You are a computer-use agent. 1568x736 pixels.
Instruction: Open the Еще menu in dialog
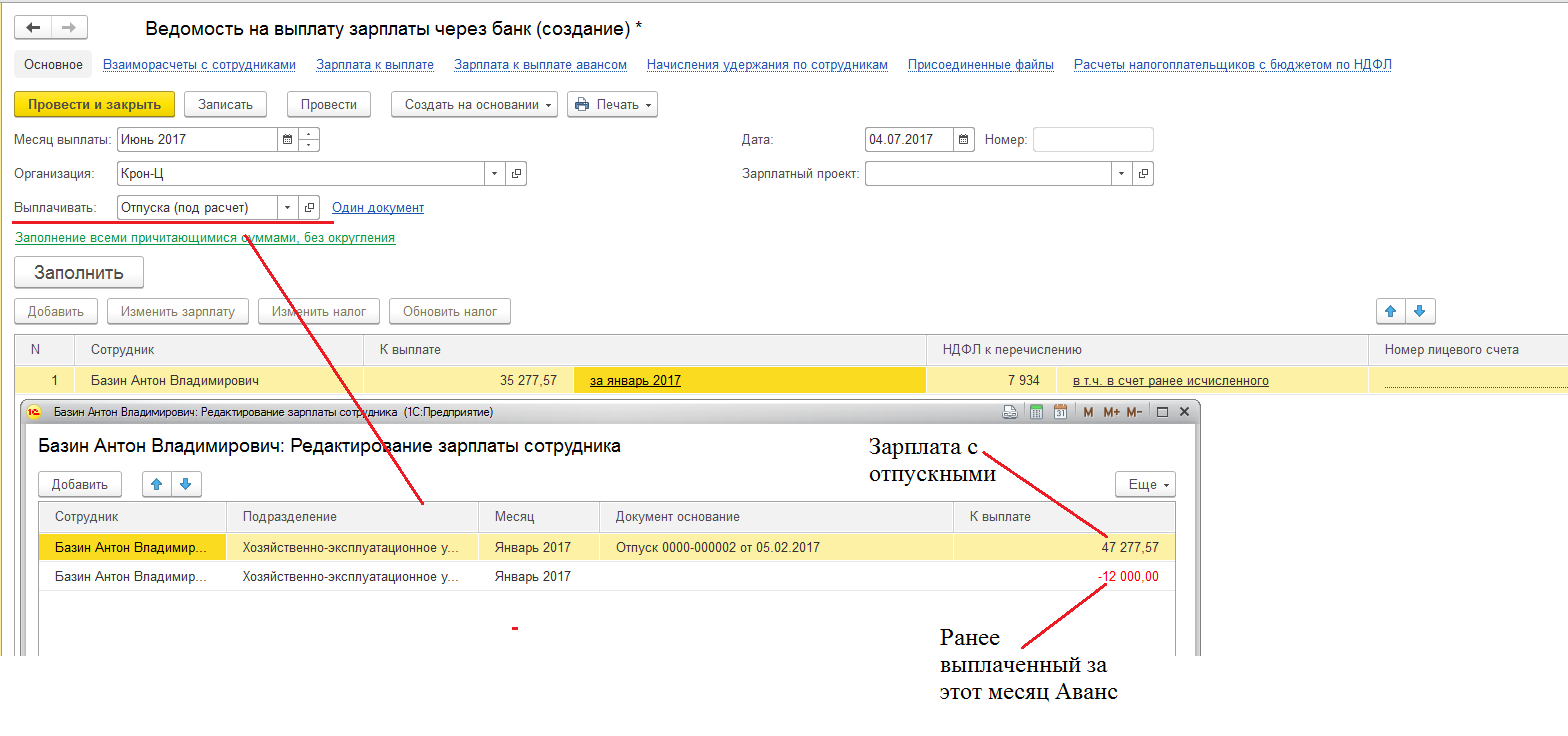1145,484
